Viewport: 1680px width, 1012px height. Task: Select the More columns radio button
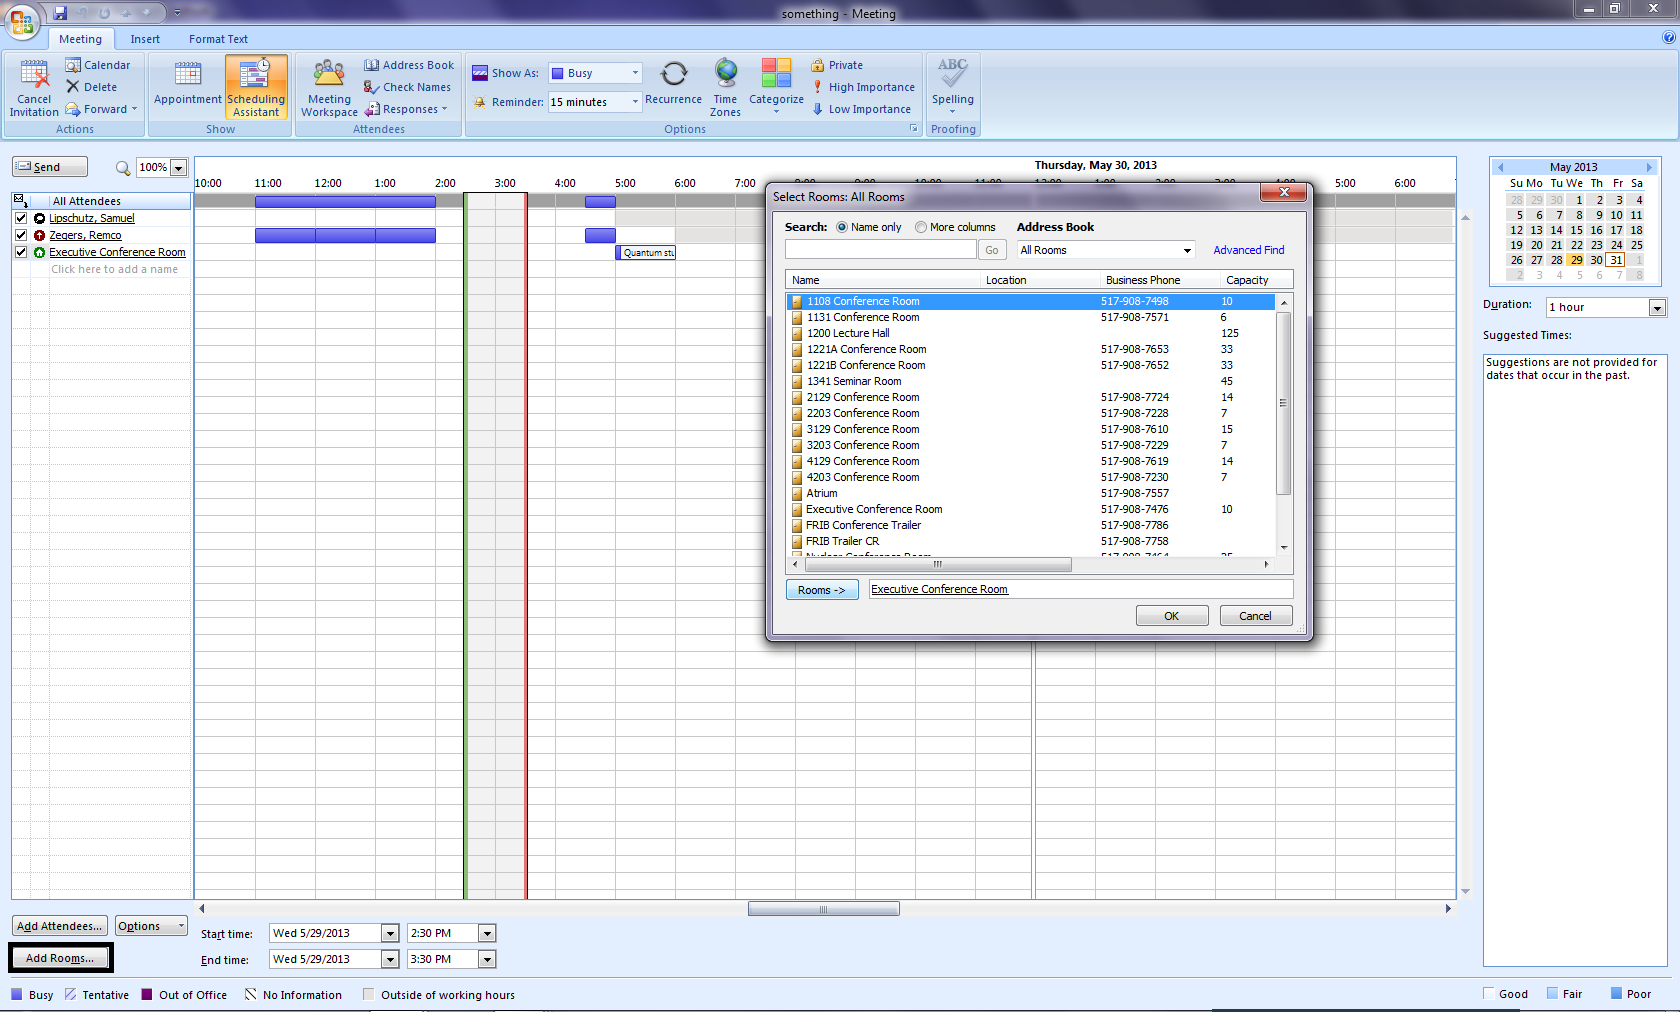point(921,227)
